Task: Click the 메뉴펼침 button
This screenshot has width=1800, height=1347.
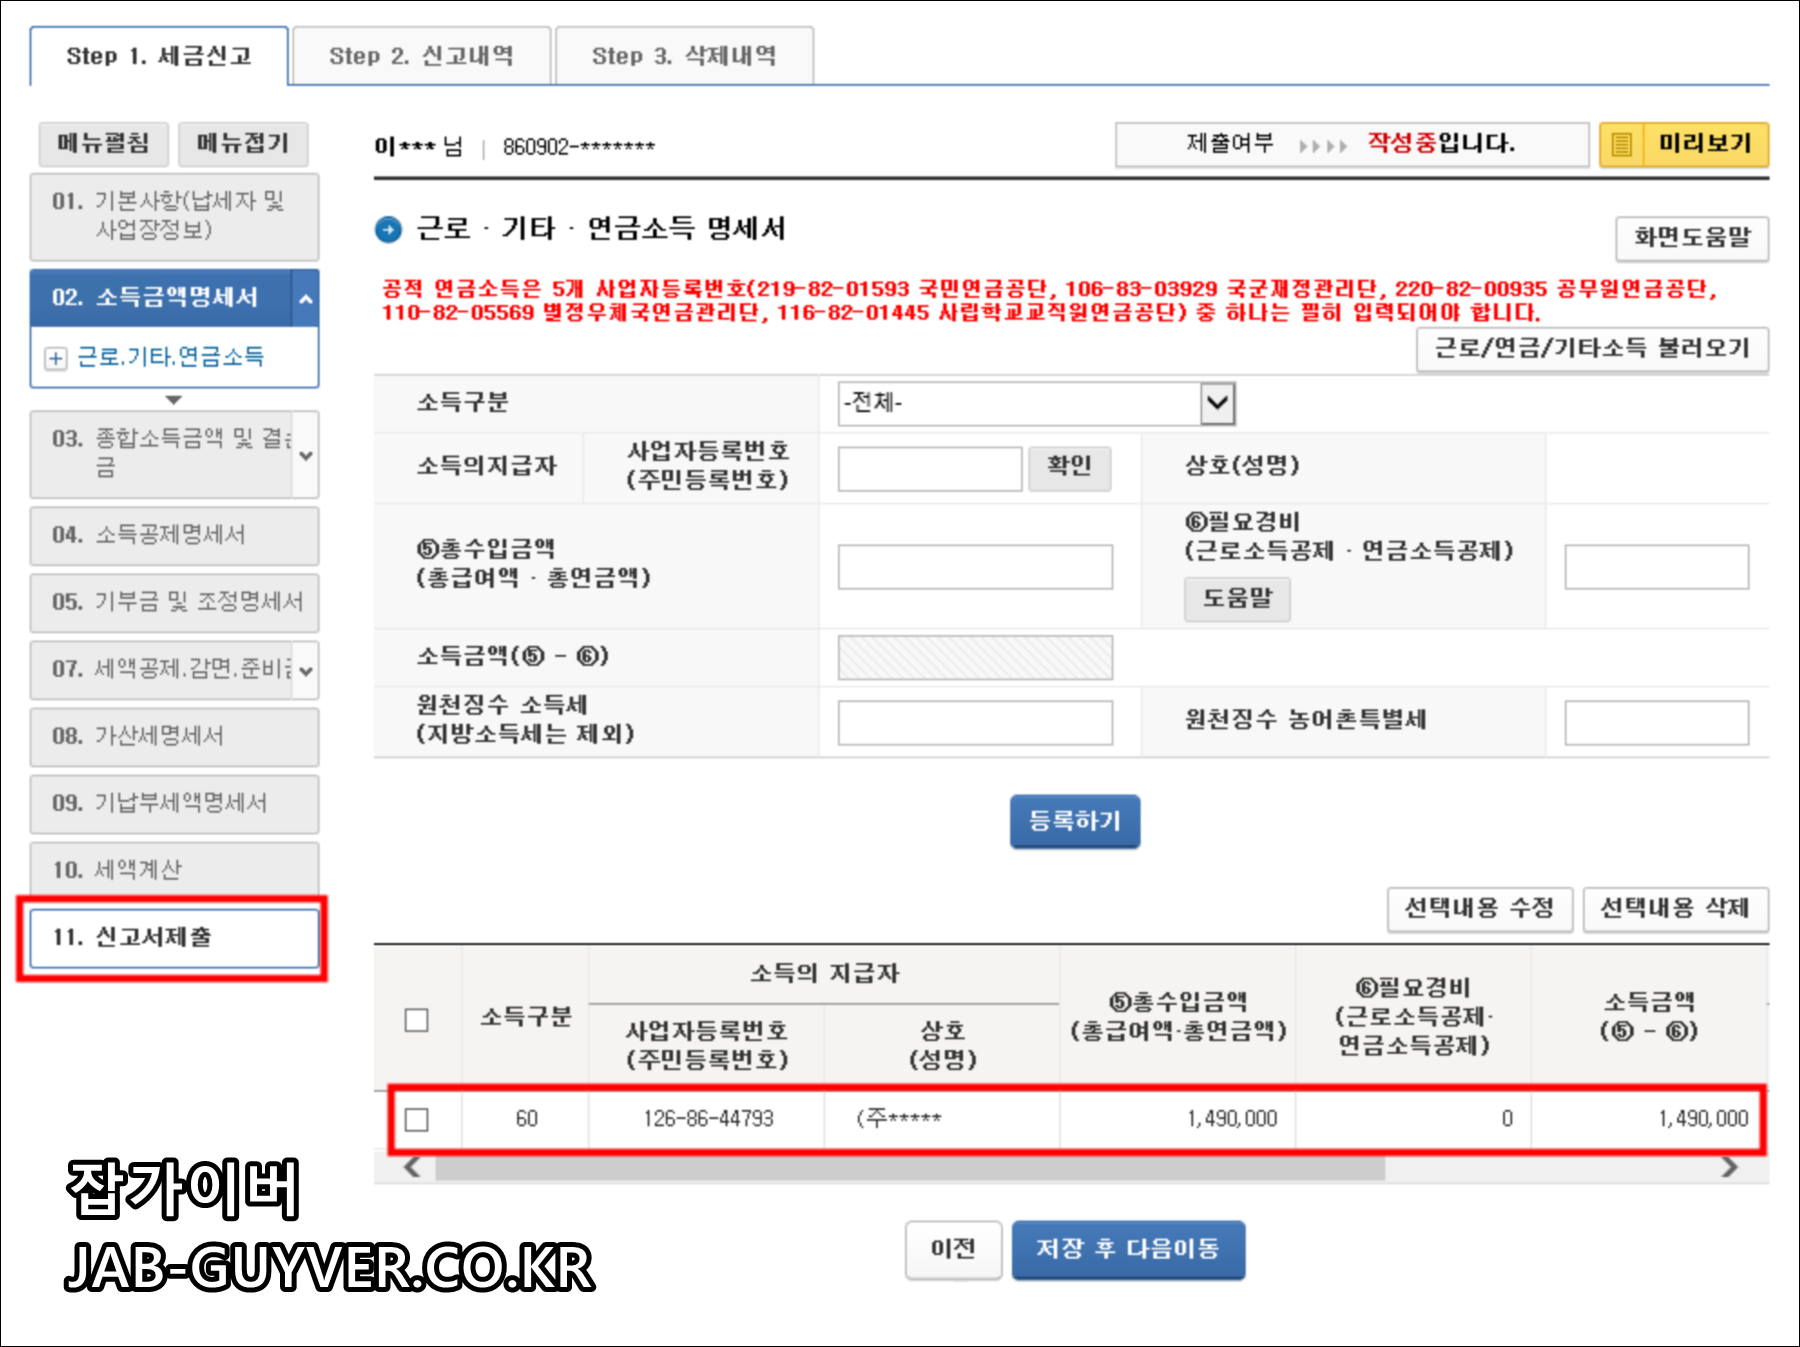Action: click(x=103, y=143)
